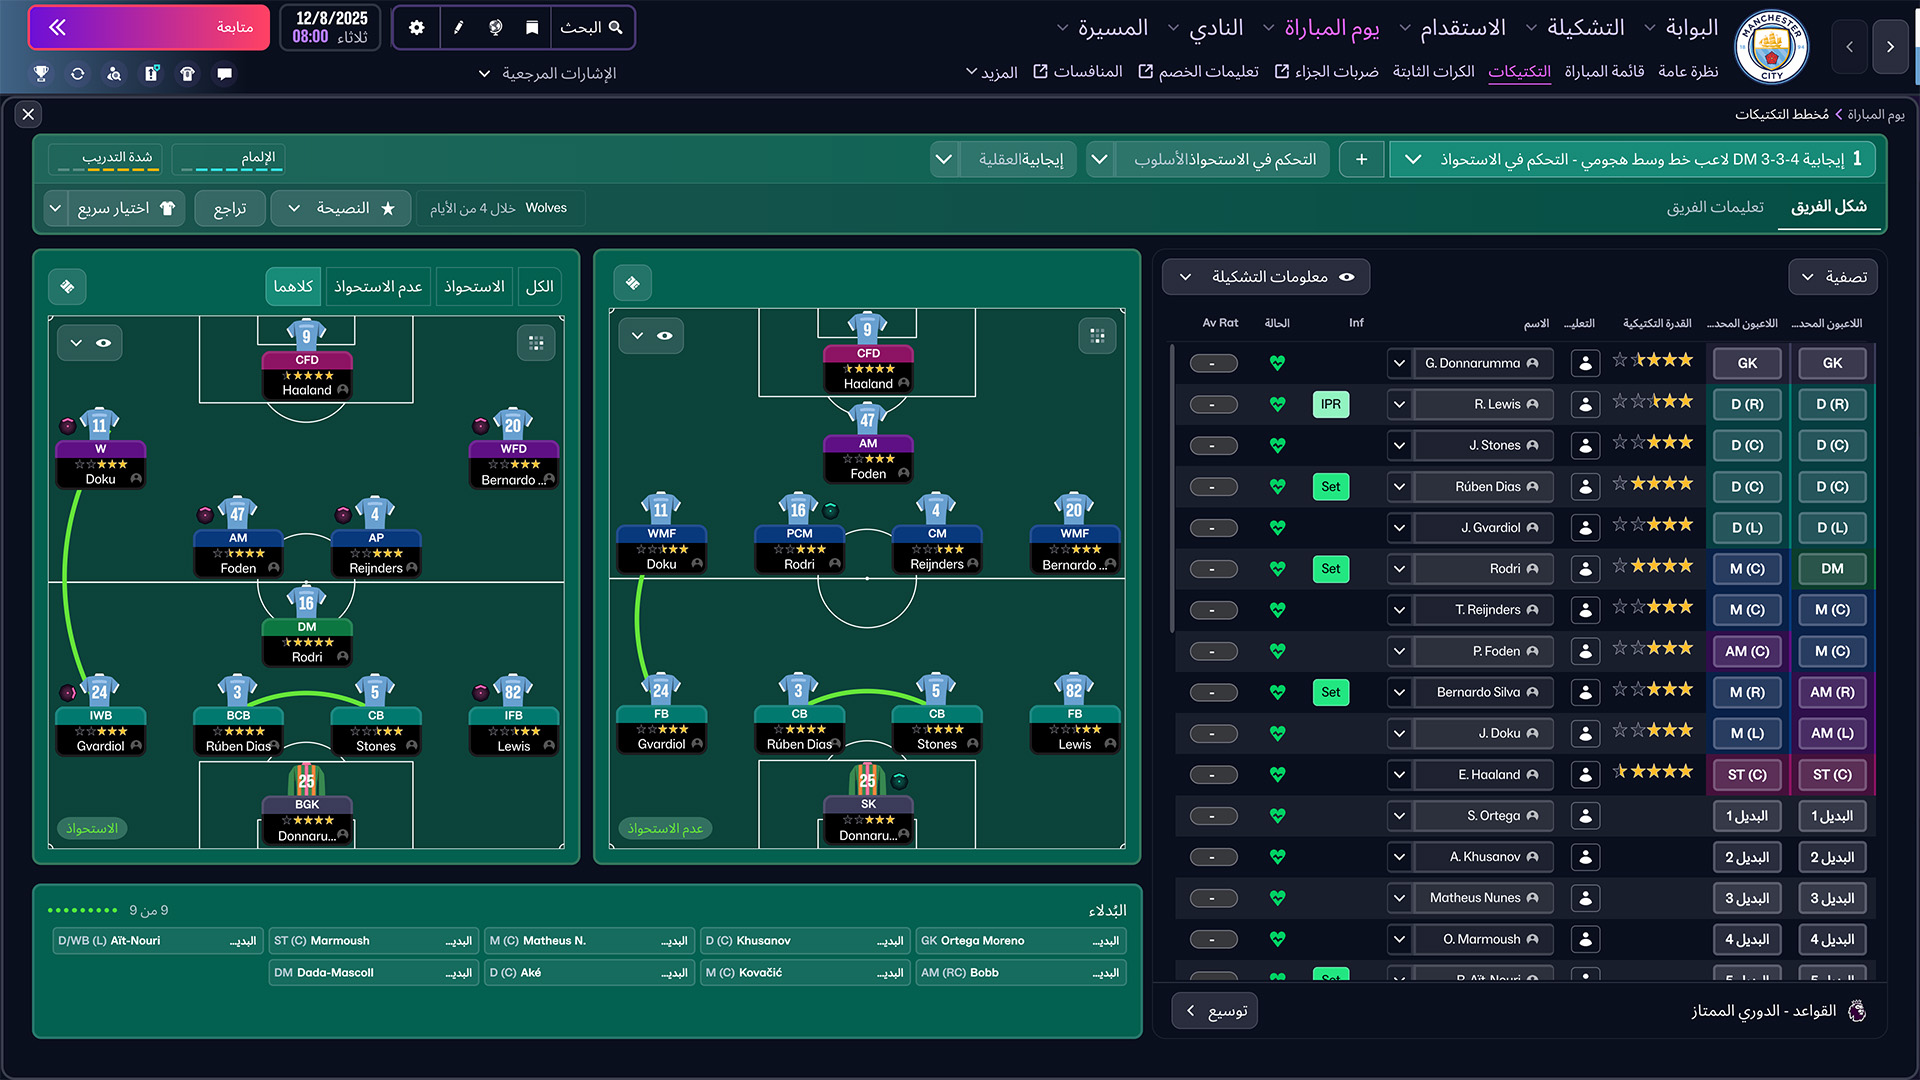This screenshot has width=1920, height=1080.
Task: Click the speech bubble messages icon
Action: click(x=224, y=74)
